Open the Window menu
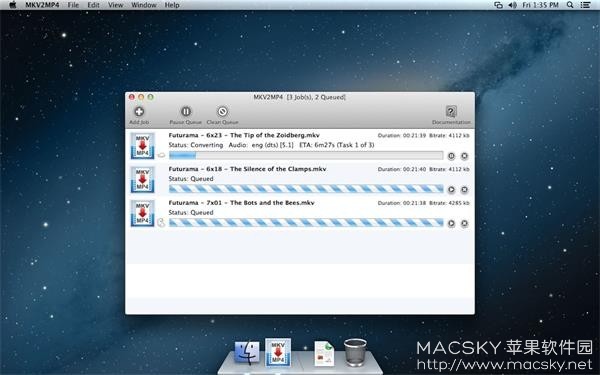Viewport: 600px width, 375px height. click(143, 5)
